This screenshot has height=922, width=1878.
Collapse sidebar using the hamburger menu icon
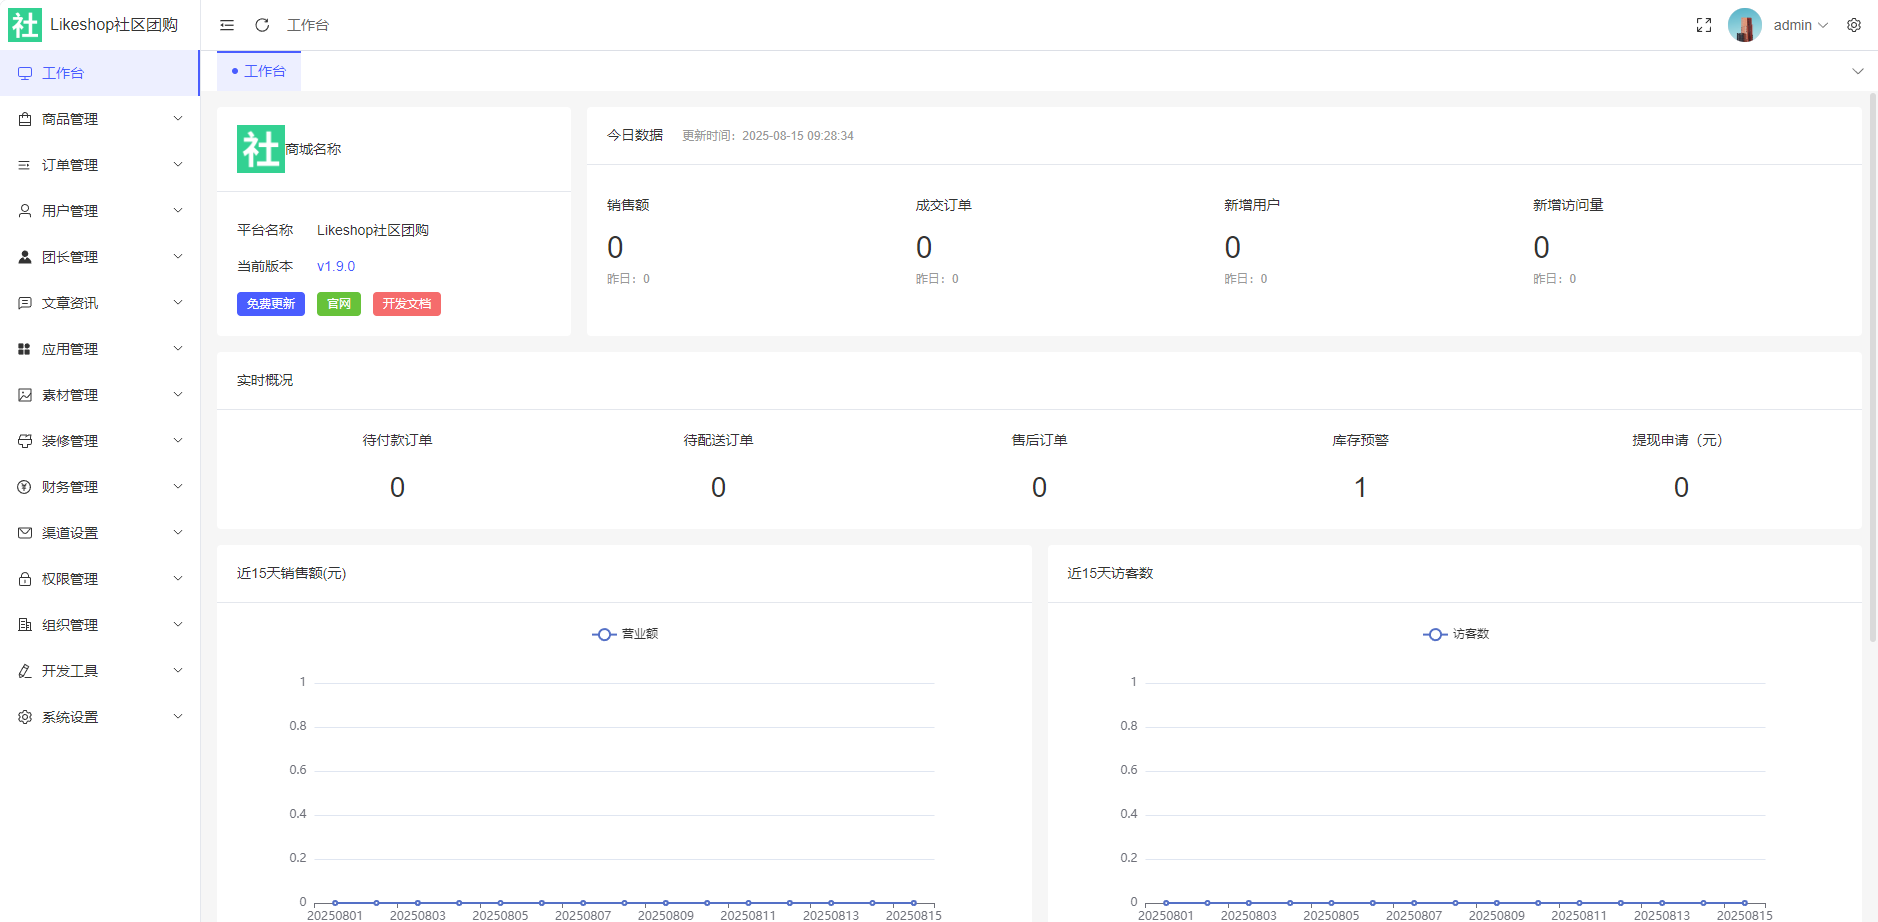227,25
